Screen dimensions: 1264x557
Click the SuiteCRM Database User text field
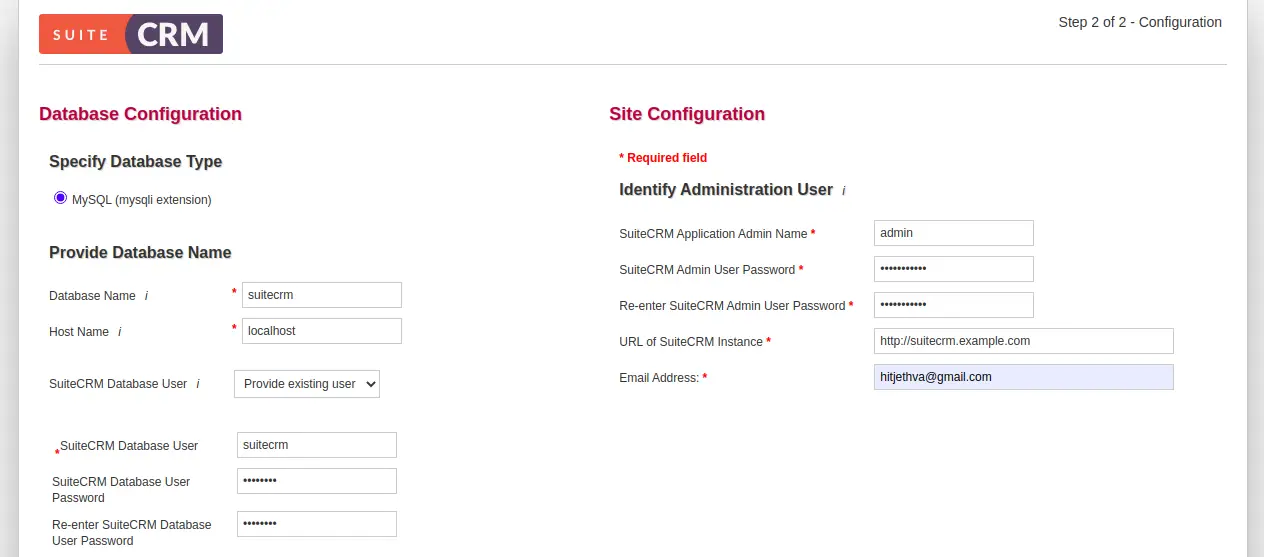coord(317,445)
